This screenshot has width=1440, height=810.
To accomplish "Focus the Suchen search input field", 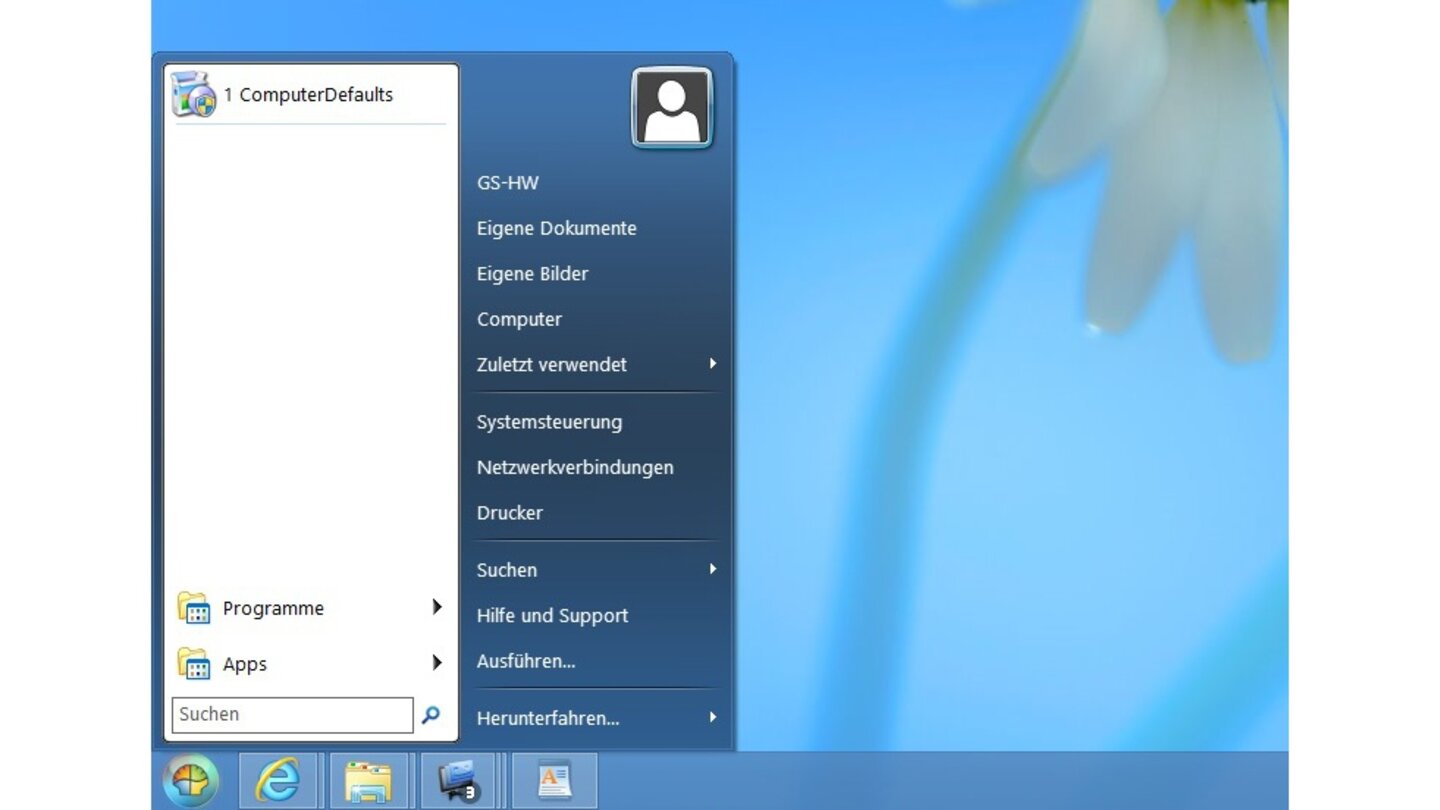I will coord(292,715).
